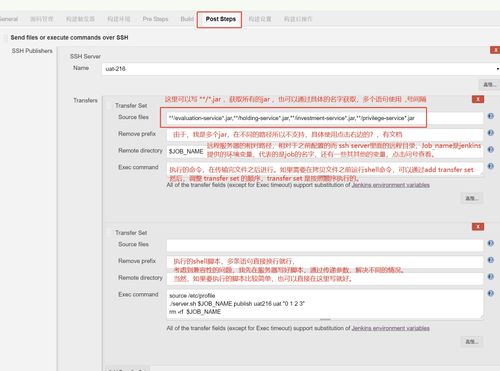Click the second 'Transfer Set' heading
500x371 pixels.
[131, 233]
